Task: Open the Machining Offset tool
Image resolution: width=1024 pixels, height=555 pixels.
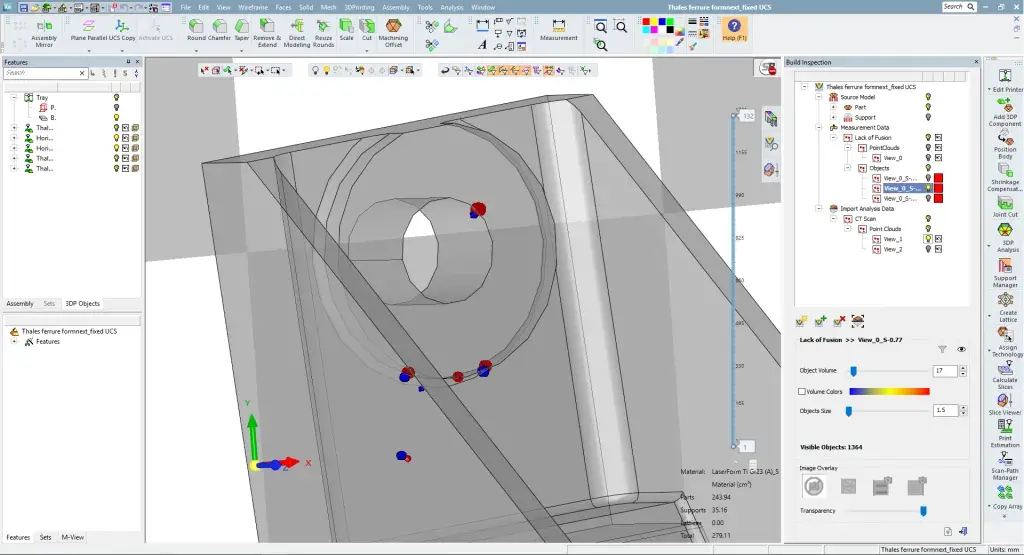Action: 393,27
